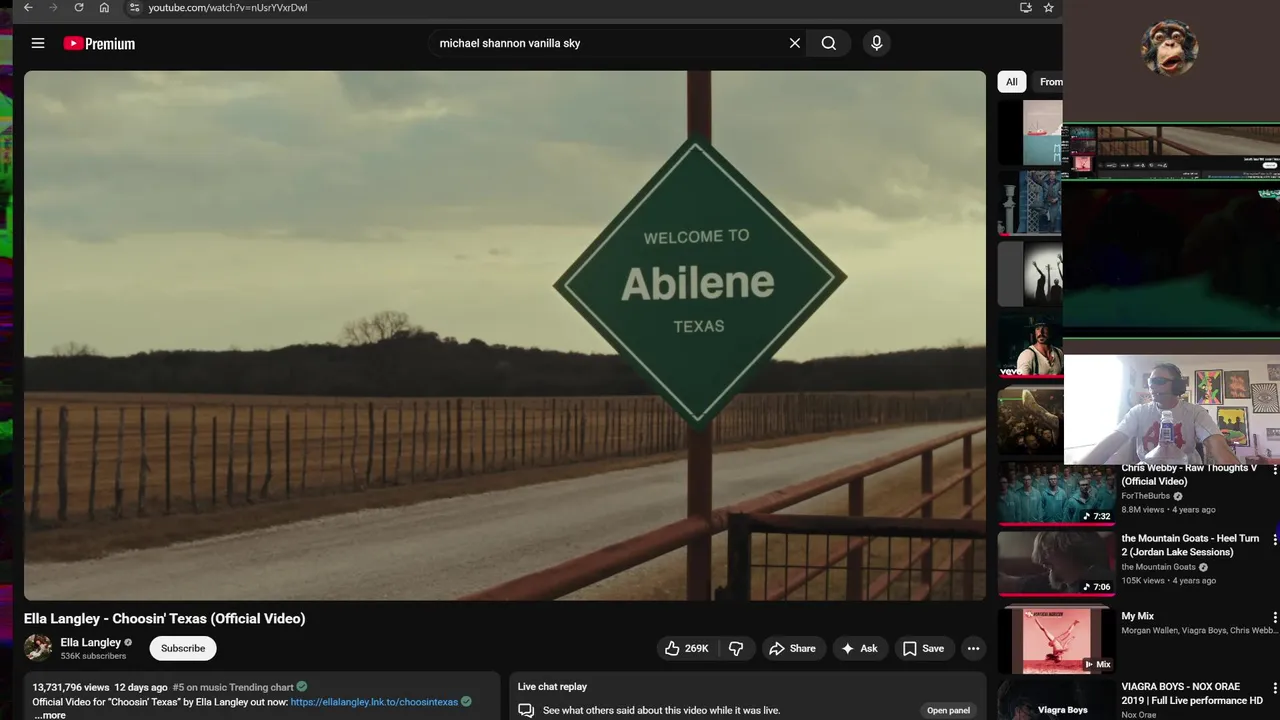Expand the description with ...more
The image size is (1280, 720).
[x=50, y=715]
